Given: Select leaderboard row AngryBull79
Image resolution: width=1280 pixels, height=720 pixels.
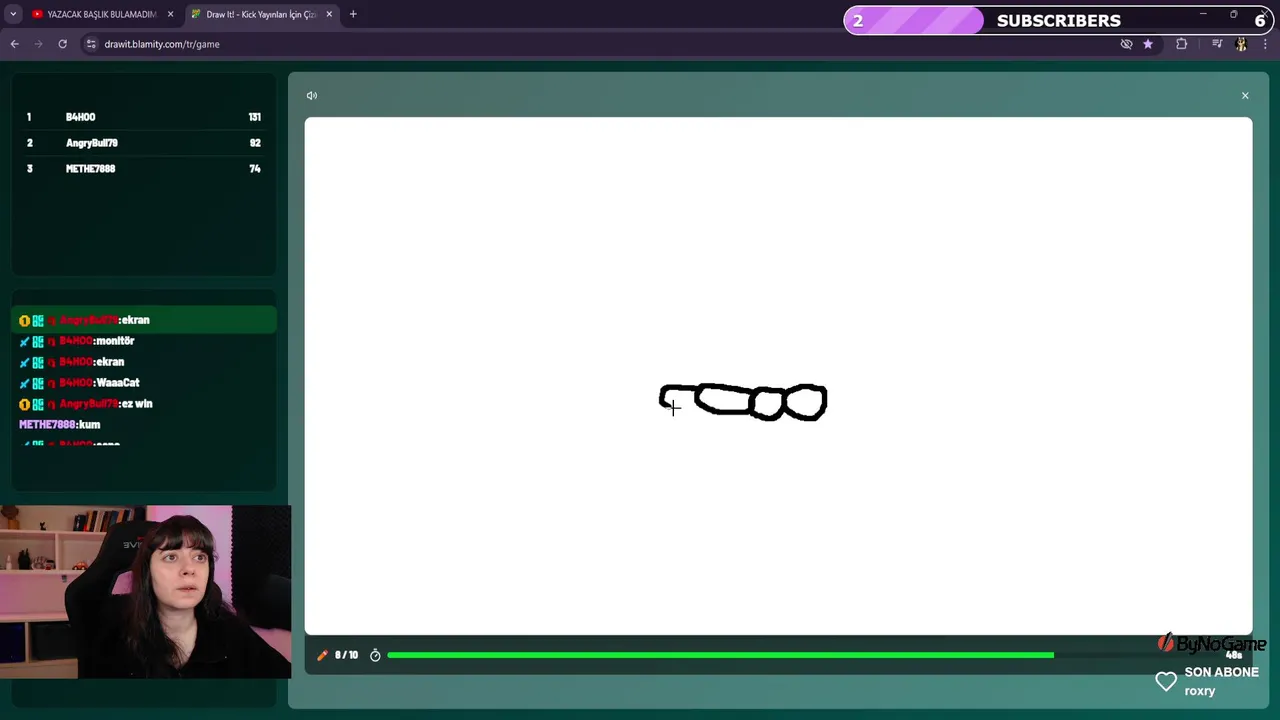Looking at the screenshot, I should click(x=144, y=143).
